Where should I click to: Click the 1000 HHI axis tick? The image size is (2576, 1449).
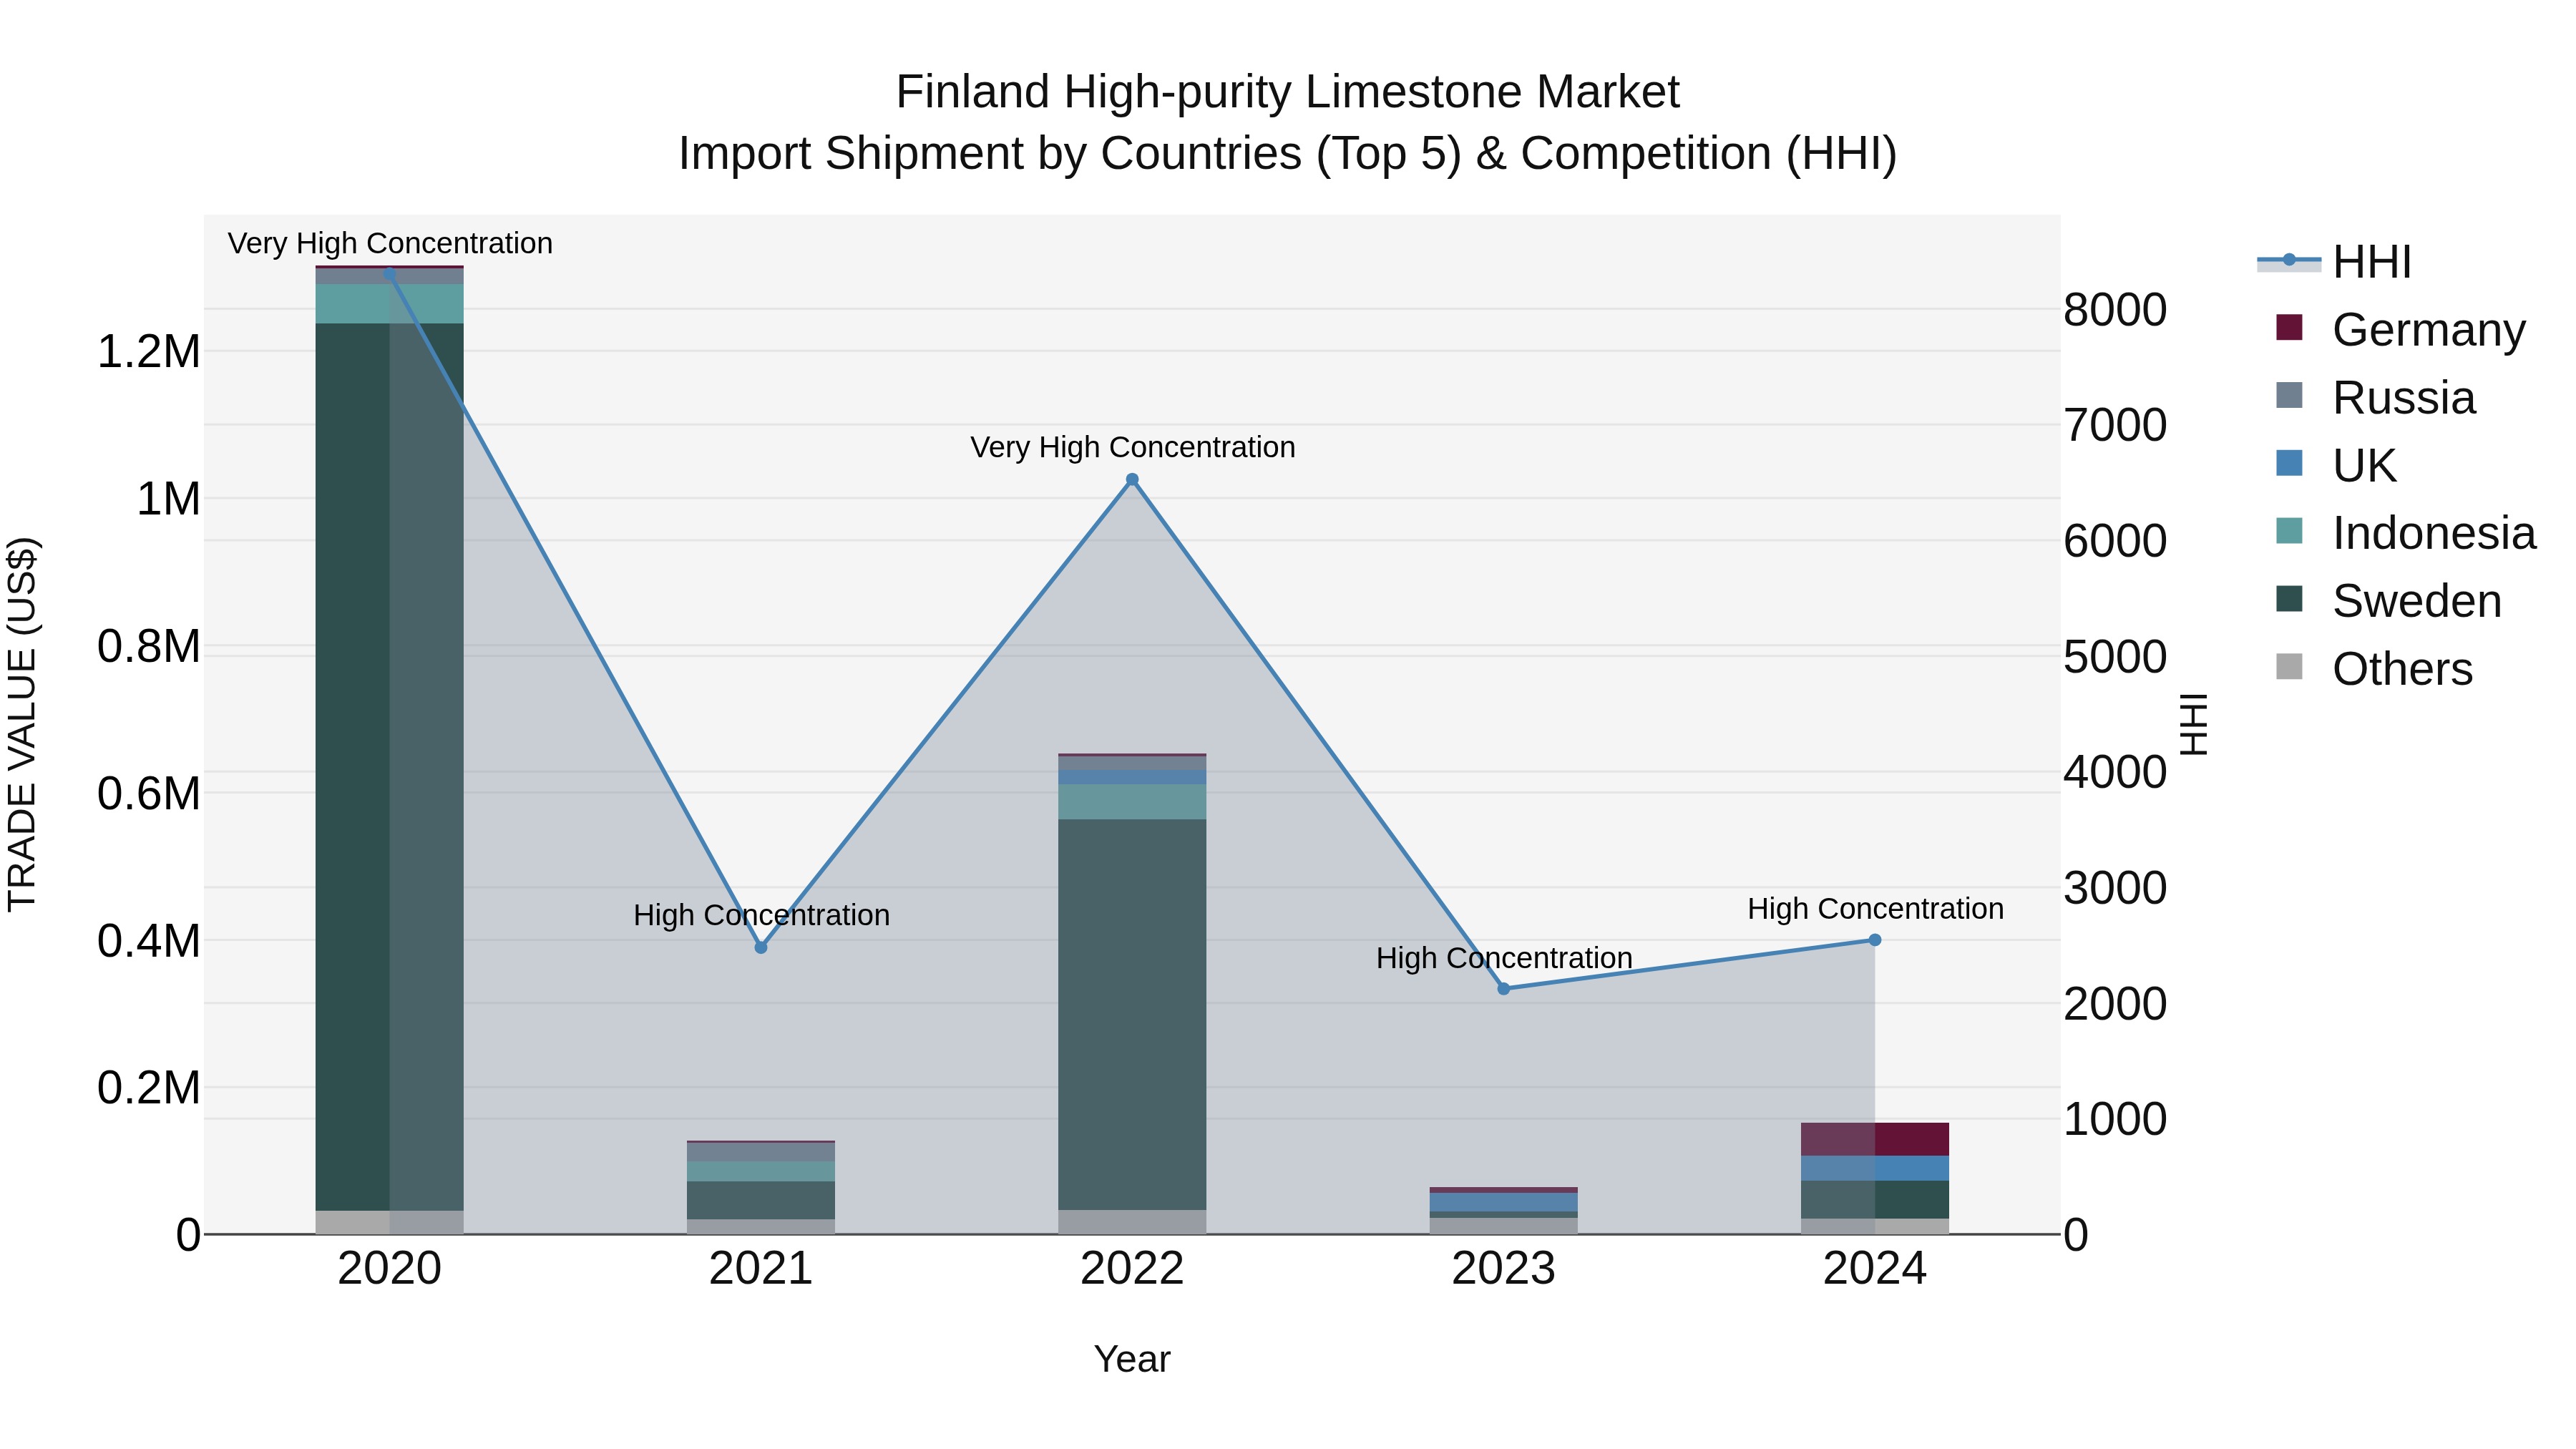pos(2115,1119)
